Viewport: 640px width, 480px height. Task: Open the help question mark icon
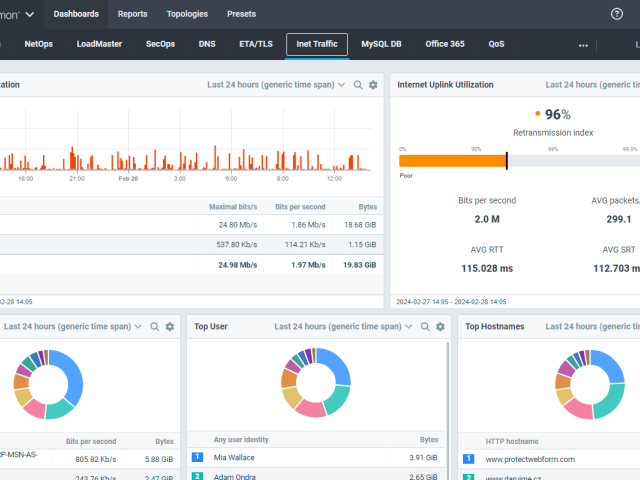616,14
